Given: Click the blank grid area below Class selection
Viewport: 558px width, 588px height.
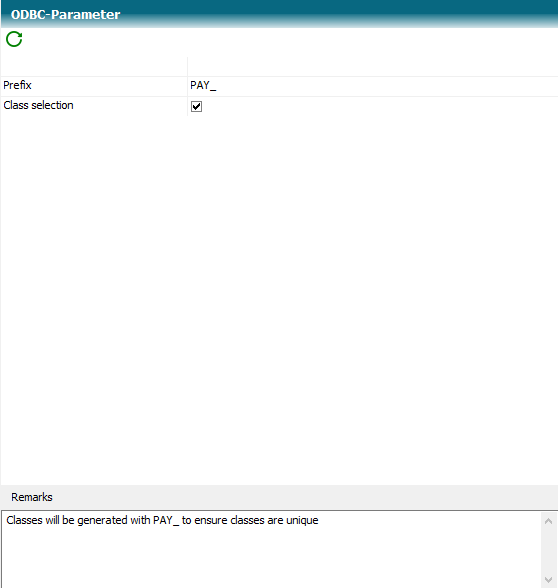Looking at the screenshot, I should click(279, 300).
